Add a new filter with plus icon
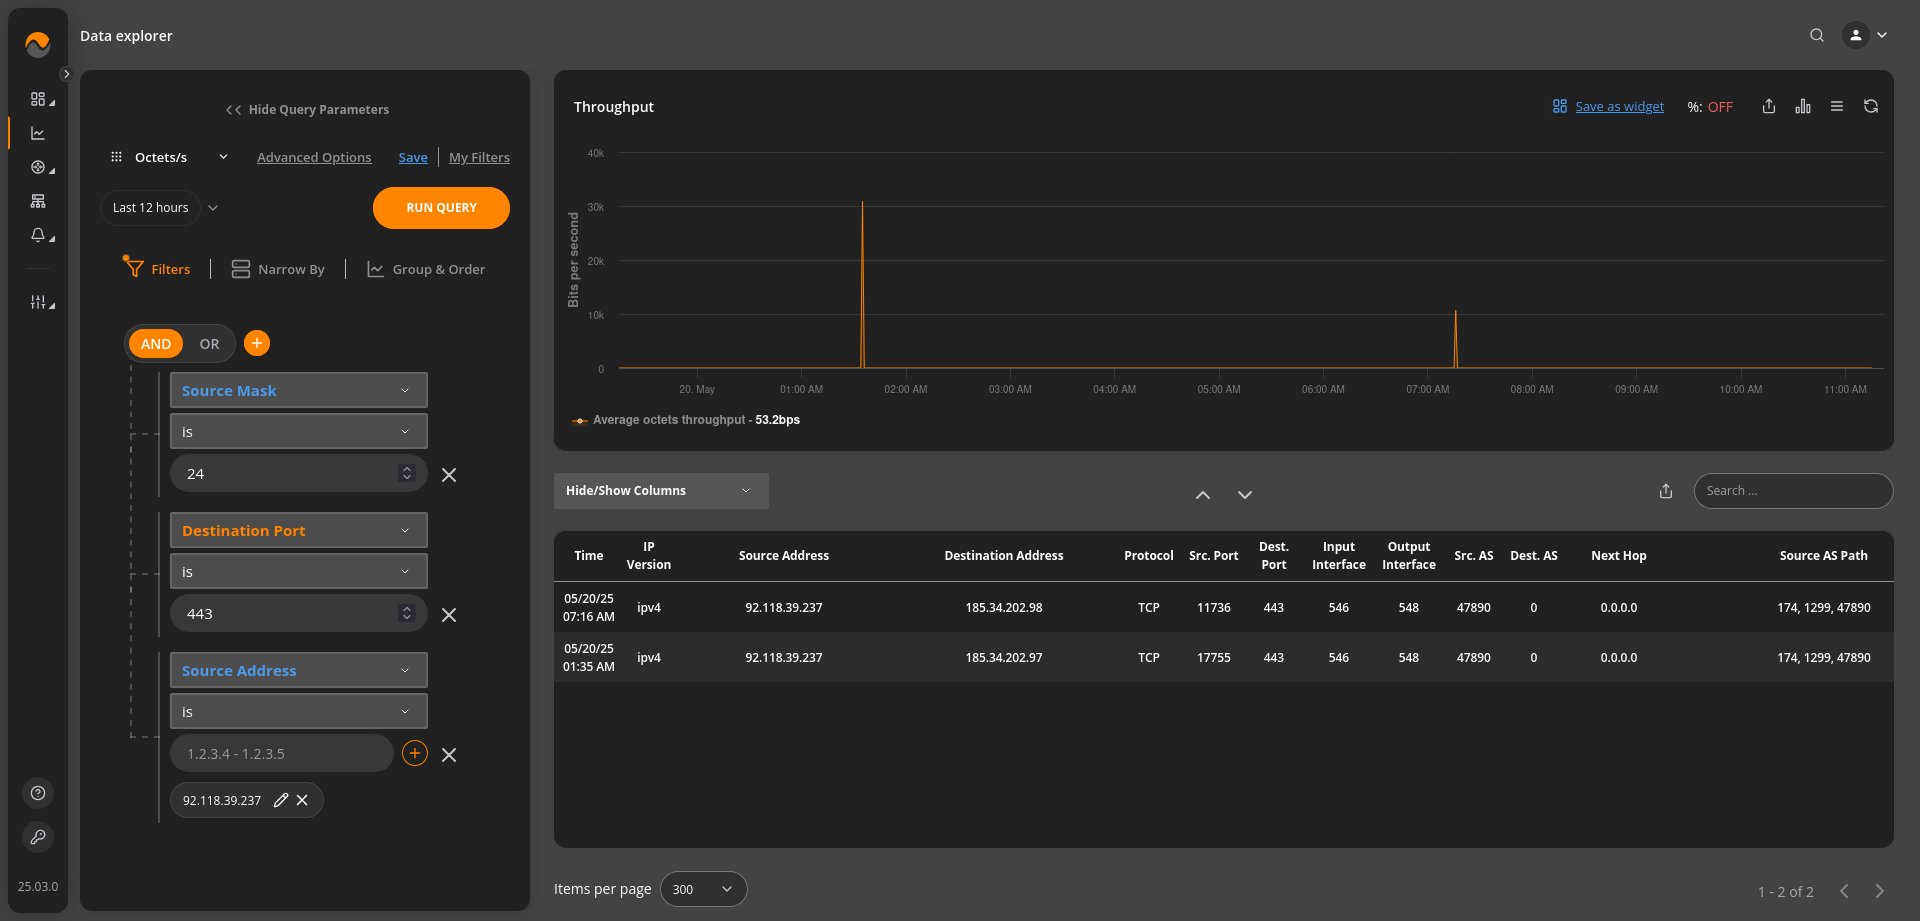This screenshot has height=921, width=1920. [x=257, y=343]
